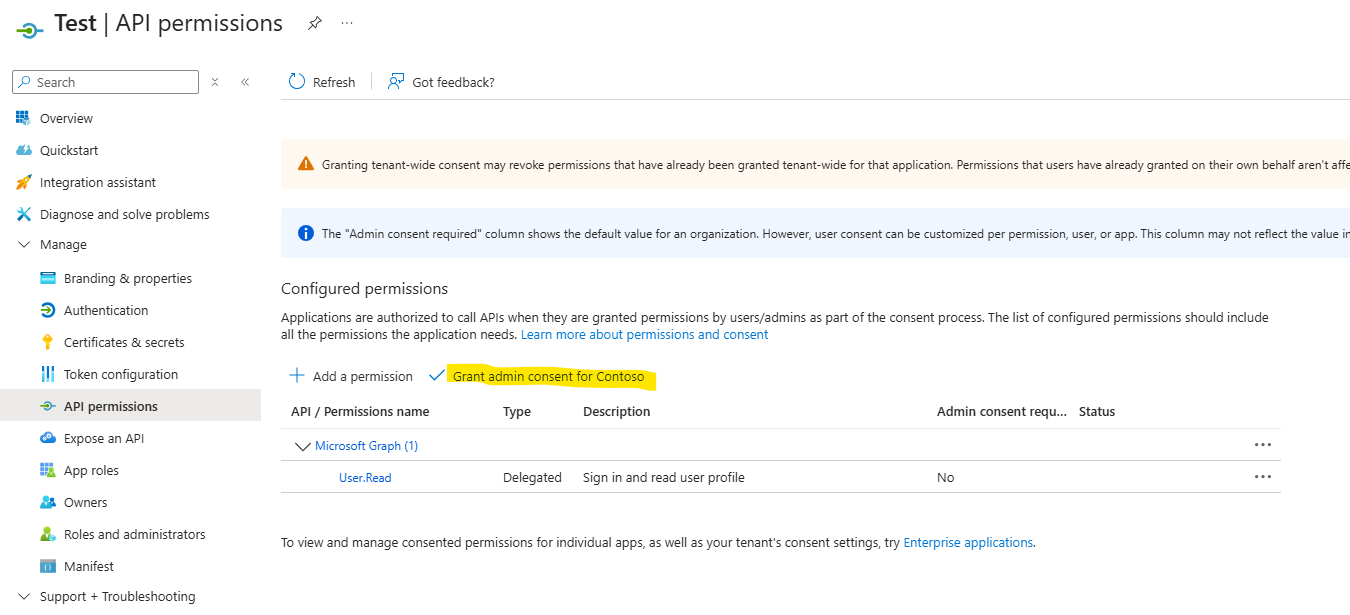This screenshot has height=615, width=1350.
Task: Collapse the Manage section in sidebar
Action: pos(24,244)
